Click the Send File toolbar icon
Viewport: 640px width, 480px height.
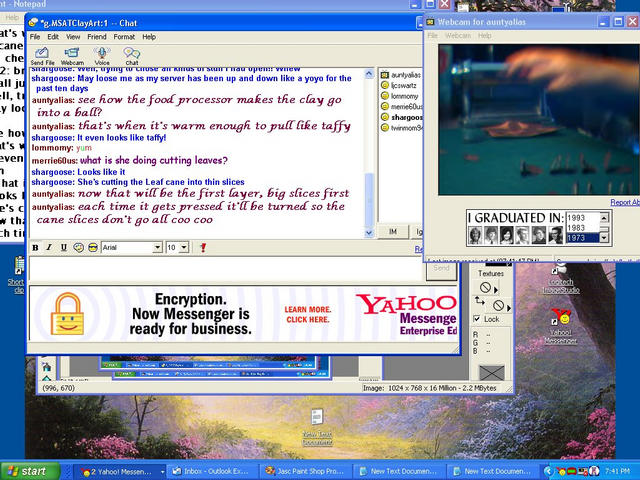click(x=42, y=56)
